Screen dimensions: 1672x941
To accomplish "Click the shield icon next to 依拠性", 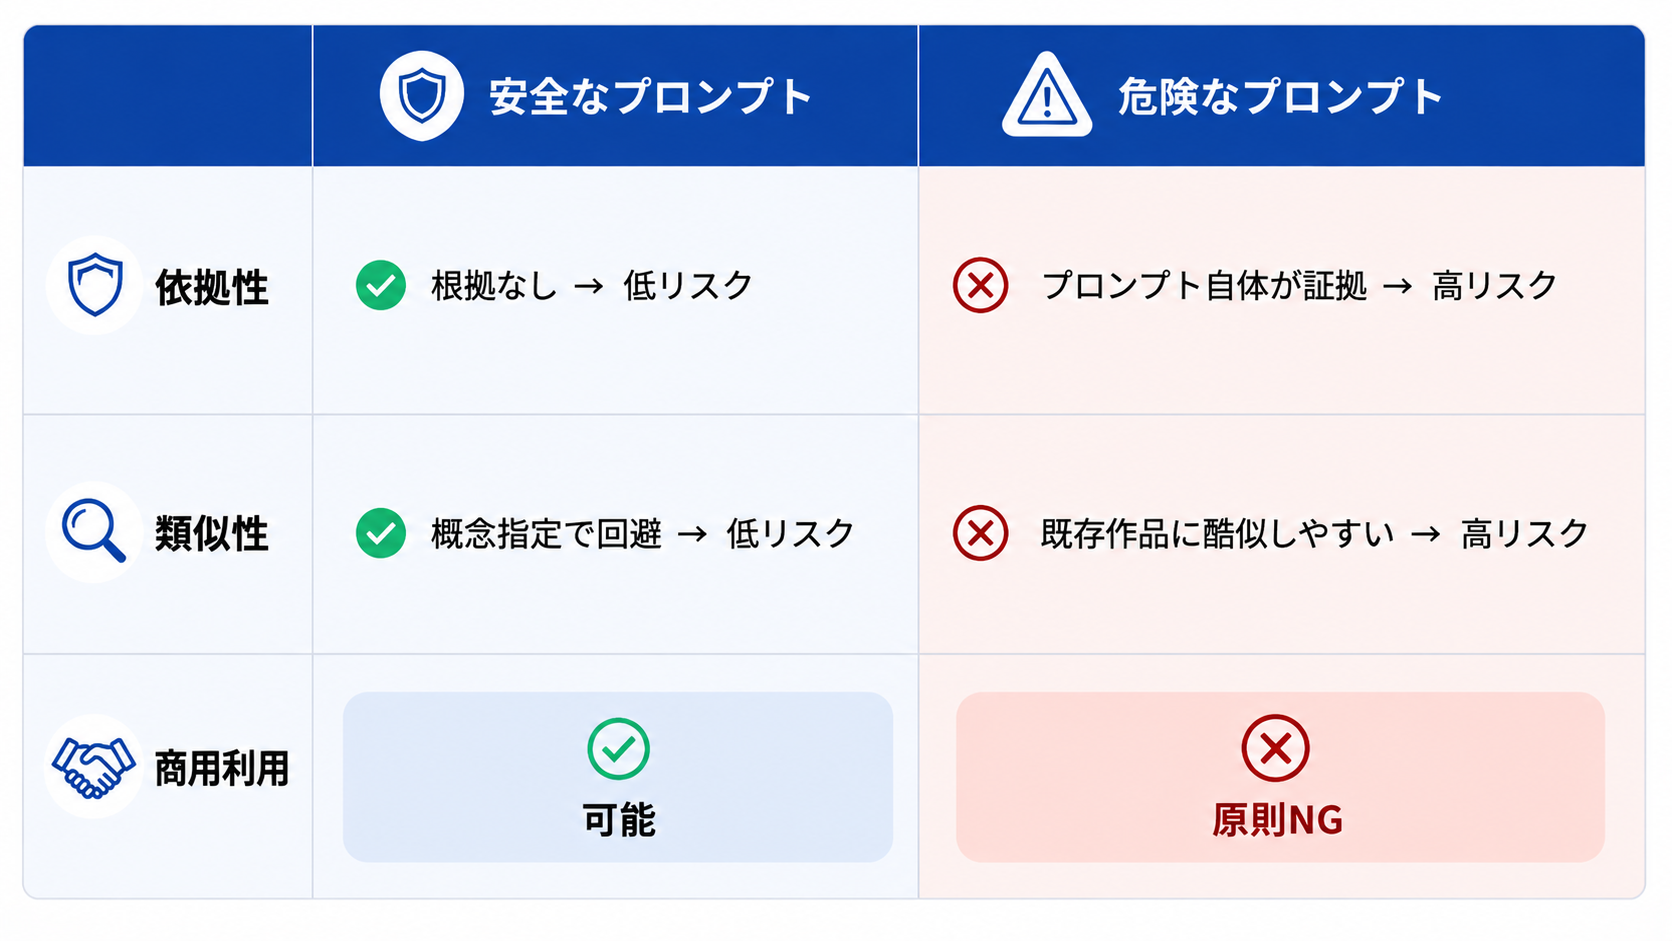I will point(95,285).
